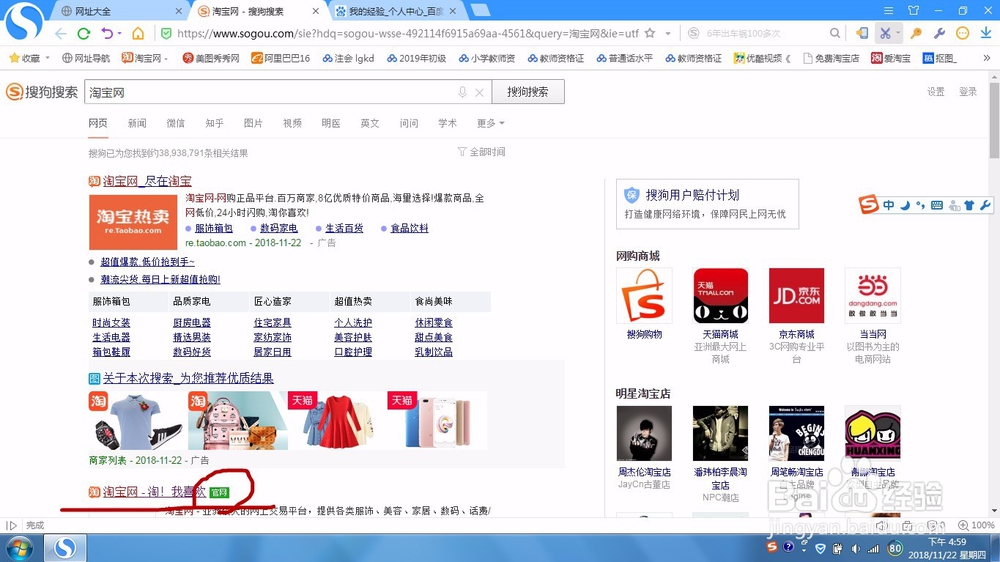The height and width of the screenshot is (562, 1000).
Task: Bookmark this page with the star icon
Action: click(650, 33)
